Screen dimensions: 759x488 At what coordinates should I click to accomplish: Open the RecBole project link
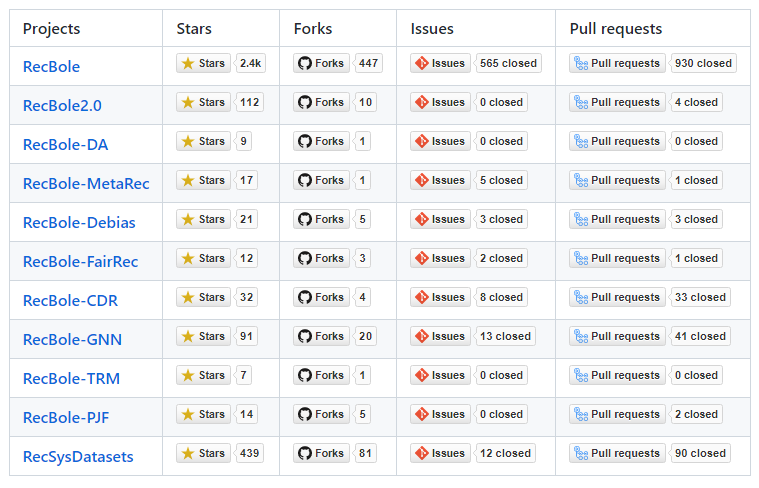[51, 67]
